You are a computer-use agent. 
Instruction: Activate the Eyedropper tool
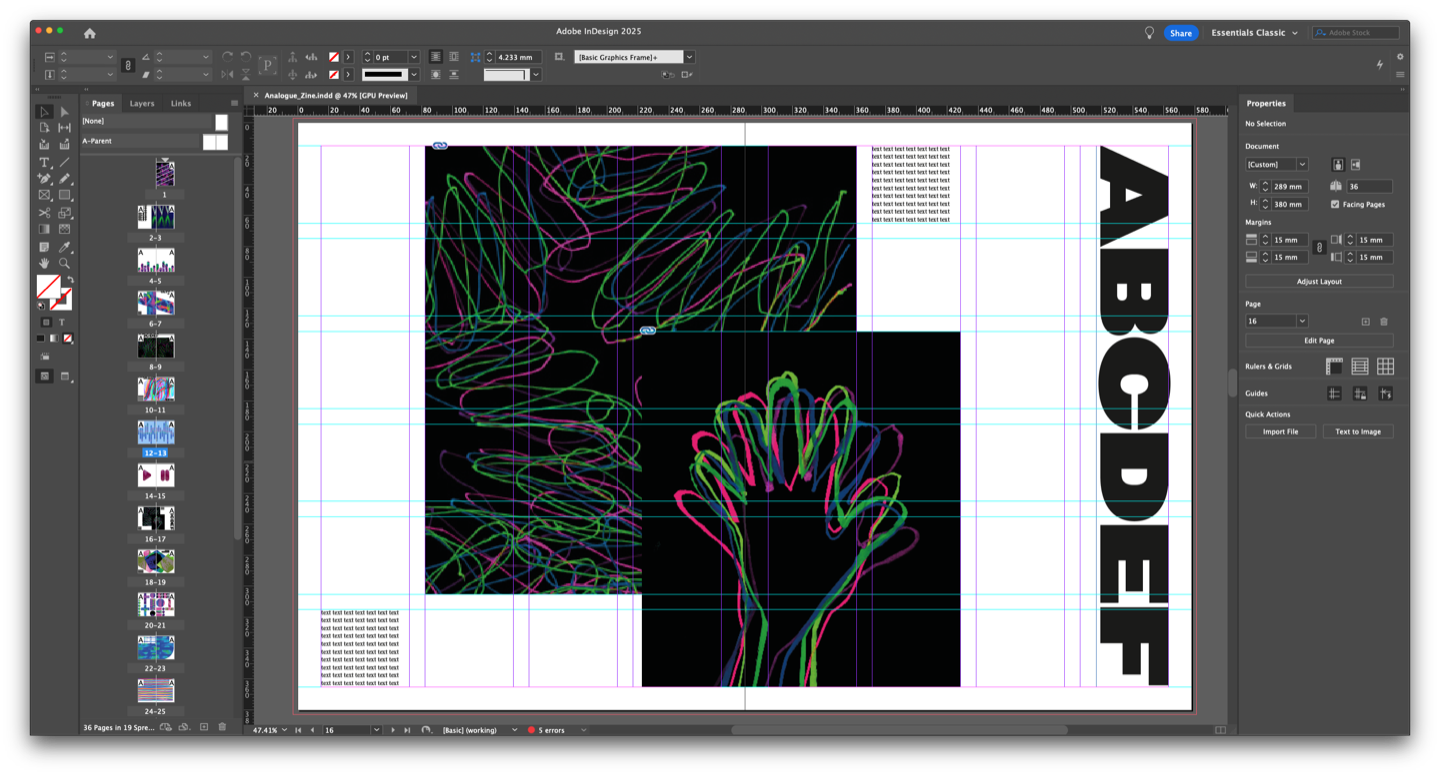[x=64, y=247]
